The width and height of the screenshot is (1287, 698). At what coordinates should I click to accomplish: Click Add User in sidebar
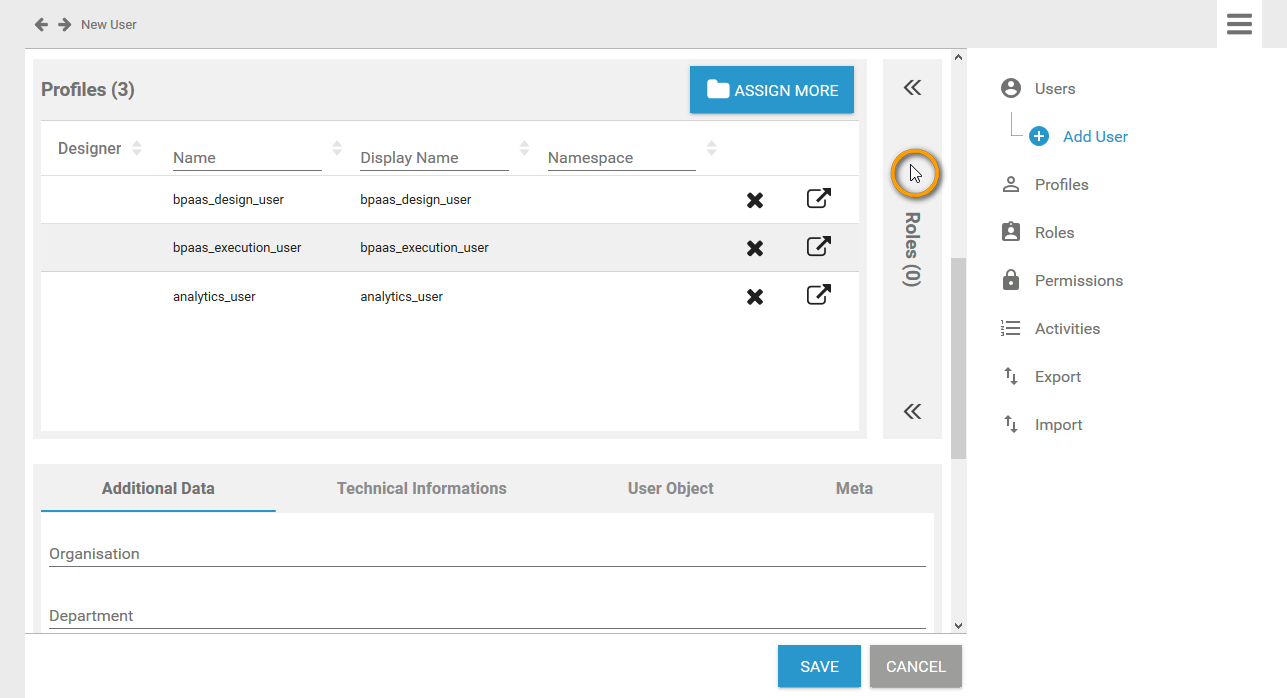1094,137
